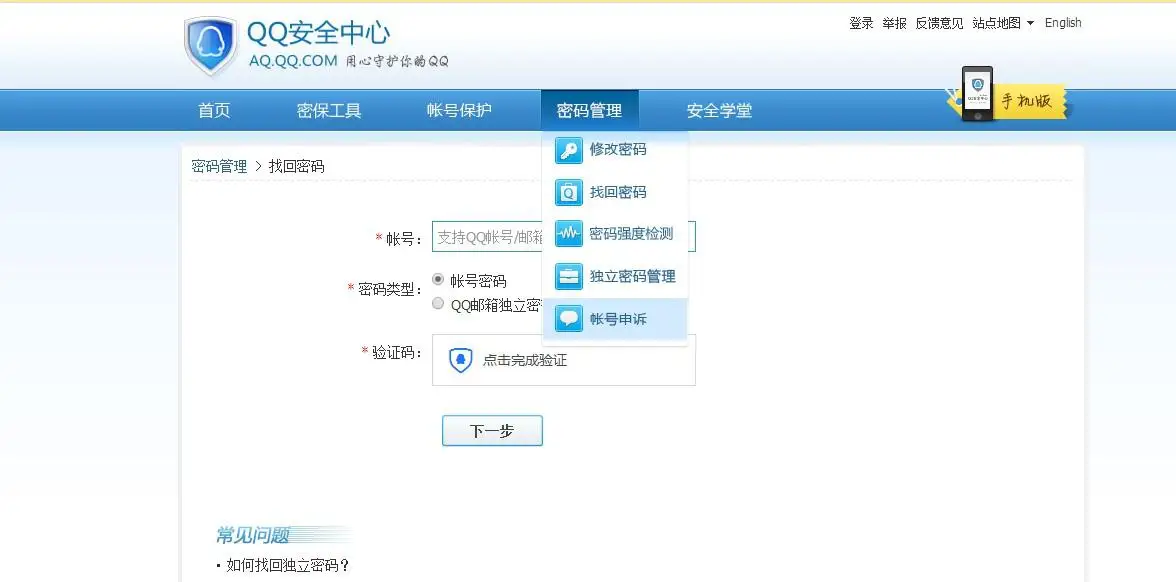The height and width of the screenshot is (582, 1176).
Task: Click the shield icon in verification box
Action: (460, 359)
